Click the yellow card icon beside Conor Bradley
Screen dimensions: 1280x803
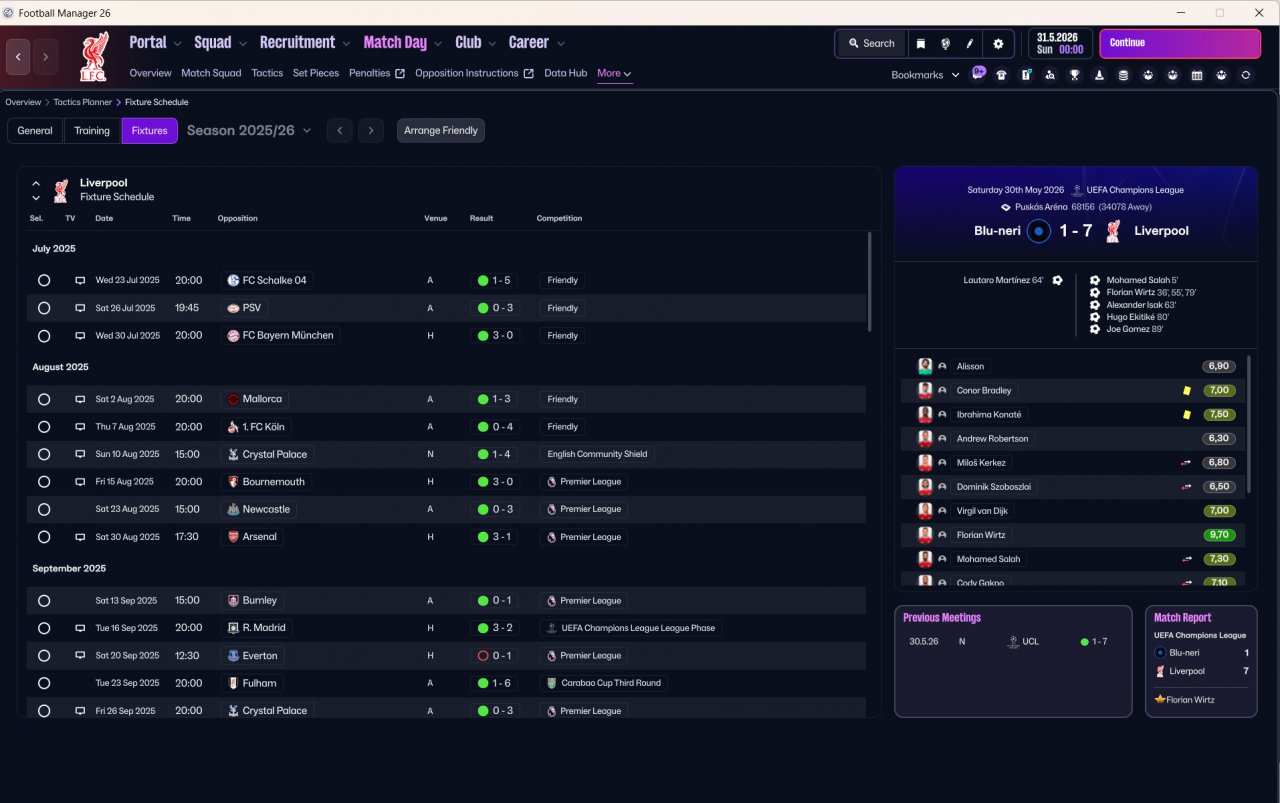click(x=1187, y=391)
